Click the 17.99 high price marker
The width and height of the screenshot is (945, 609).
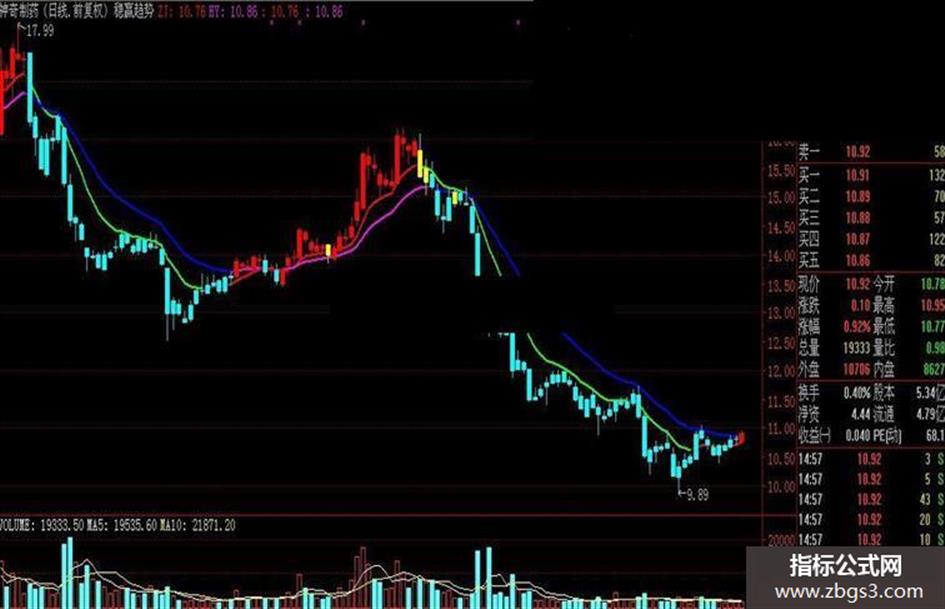point(40,31)
